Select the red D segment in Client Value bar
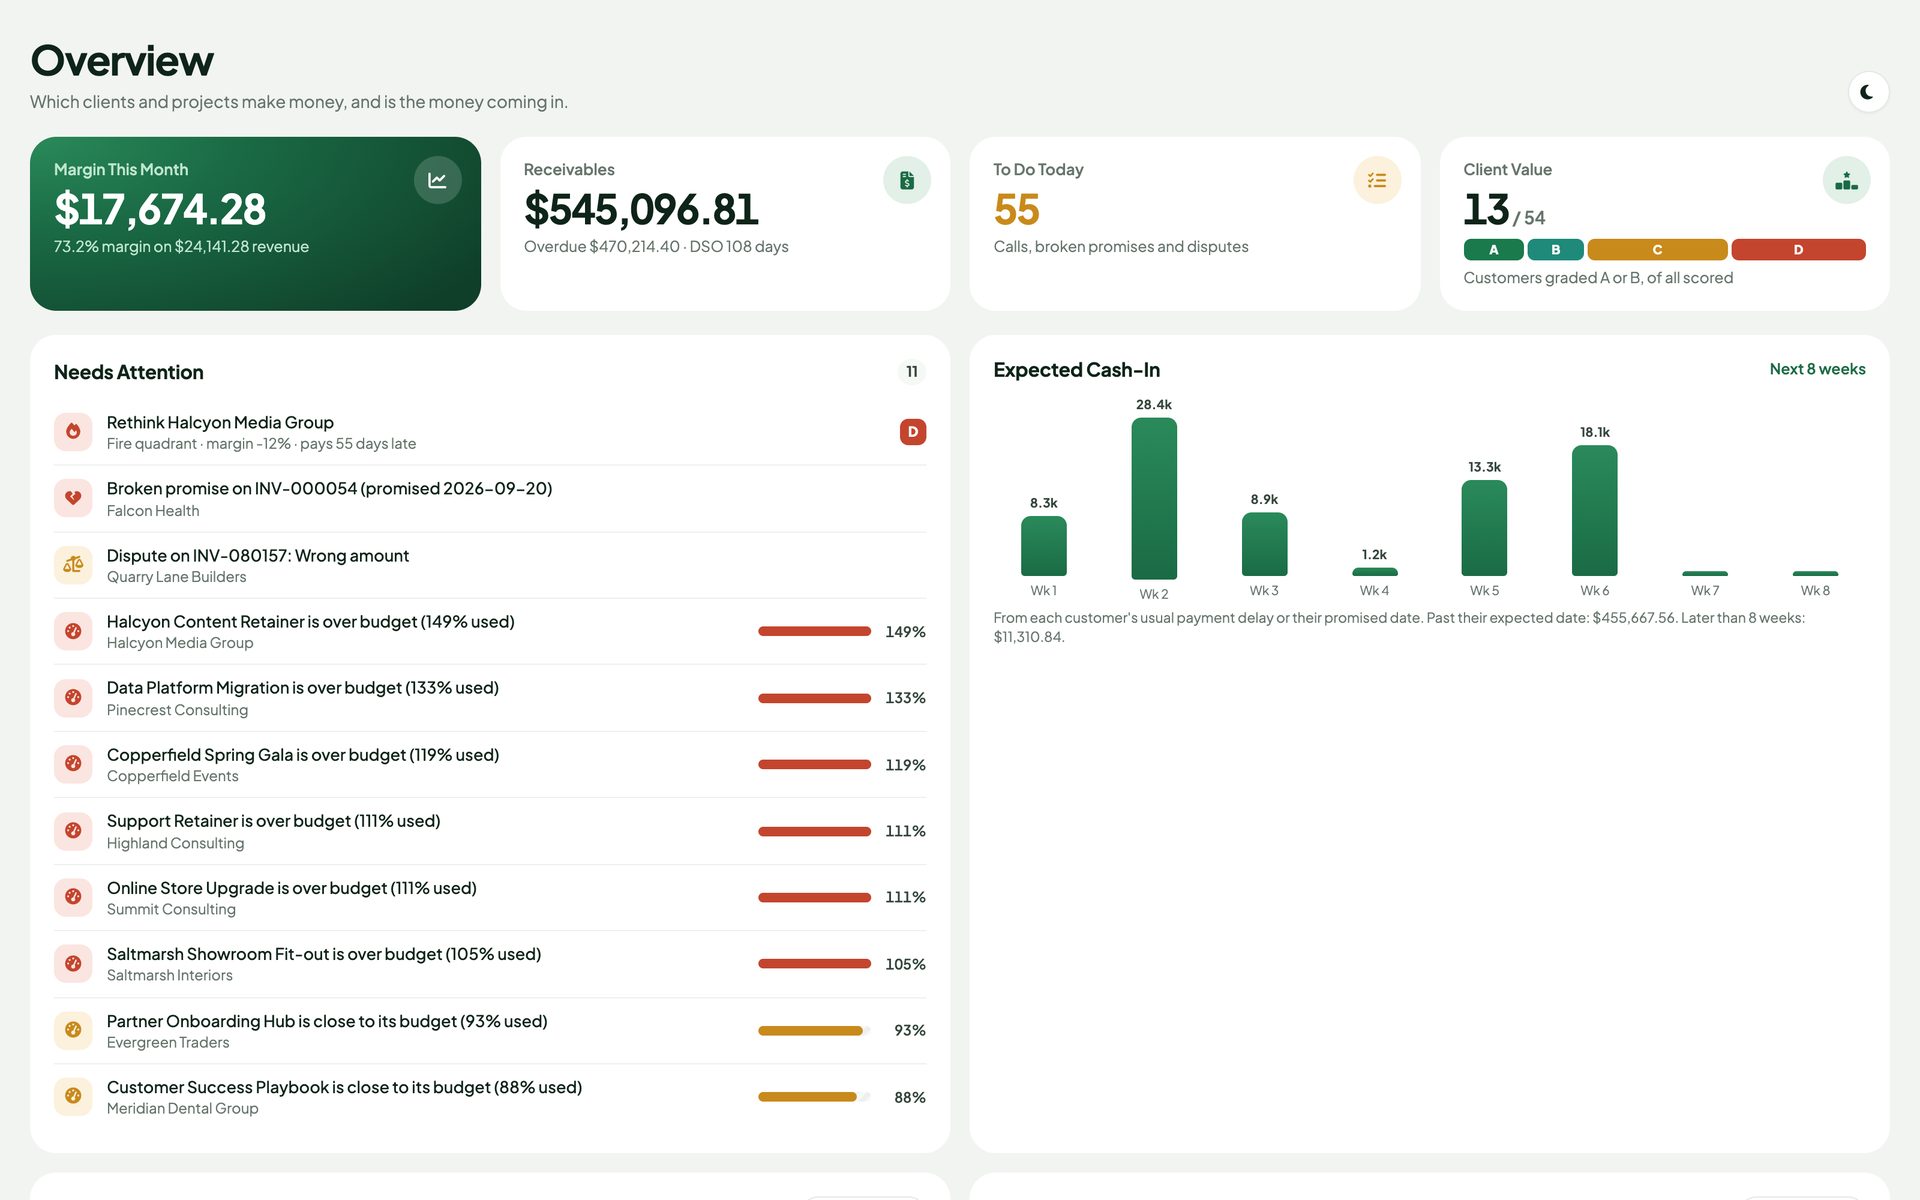Viewport: 1920px width, 1200px height. pyautogui.click(x=1798, y=250)
